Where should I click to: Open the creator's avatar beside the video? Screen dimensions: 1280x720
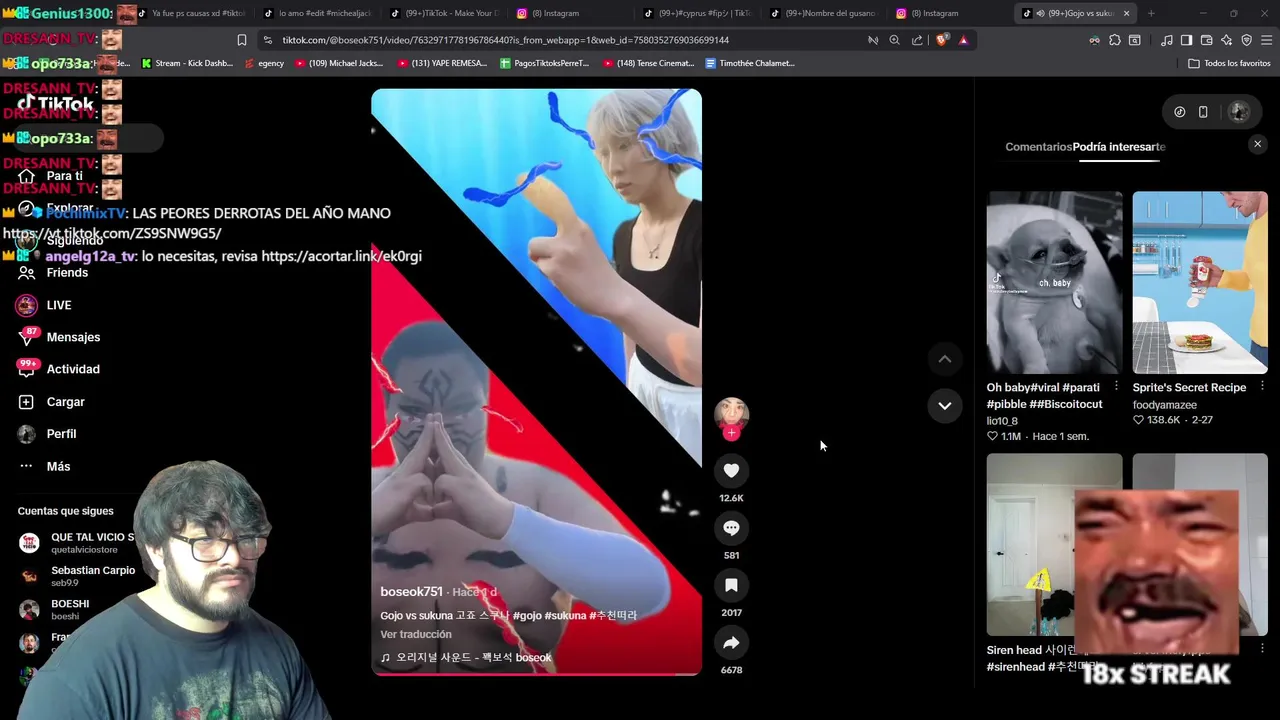tap(731, 413)
